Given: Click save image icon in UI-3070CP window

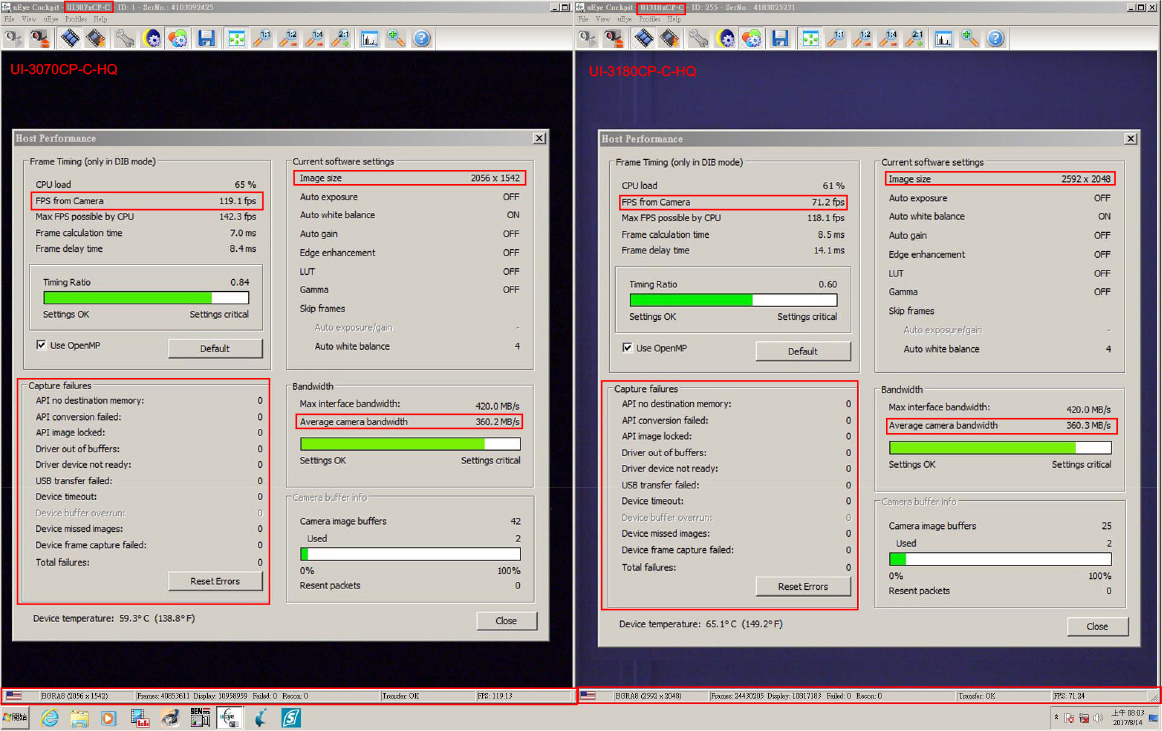Looking at the screenshot, I should pyautogui.click(x=207, y=39).
